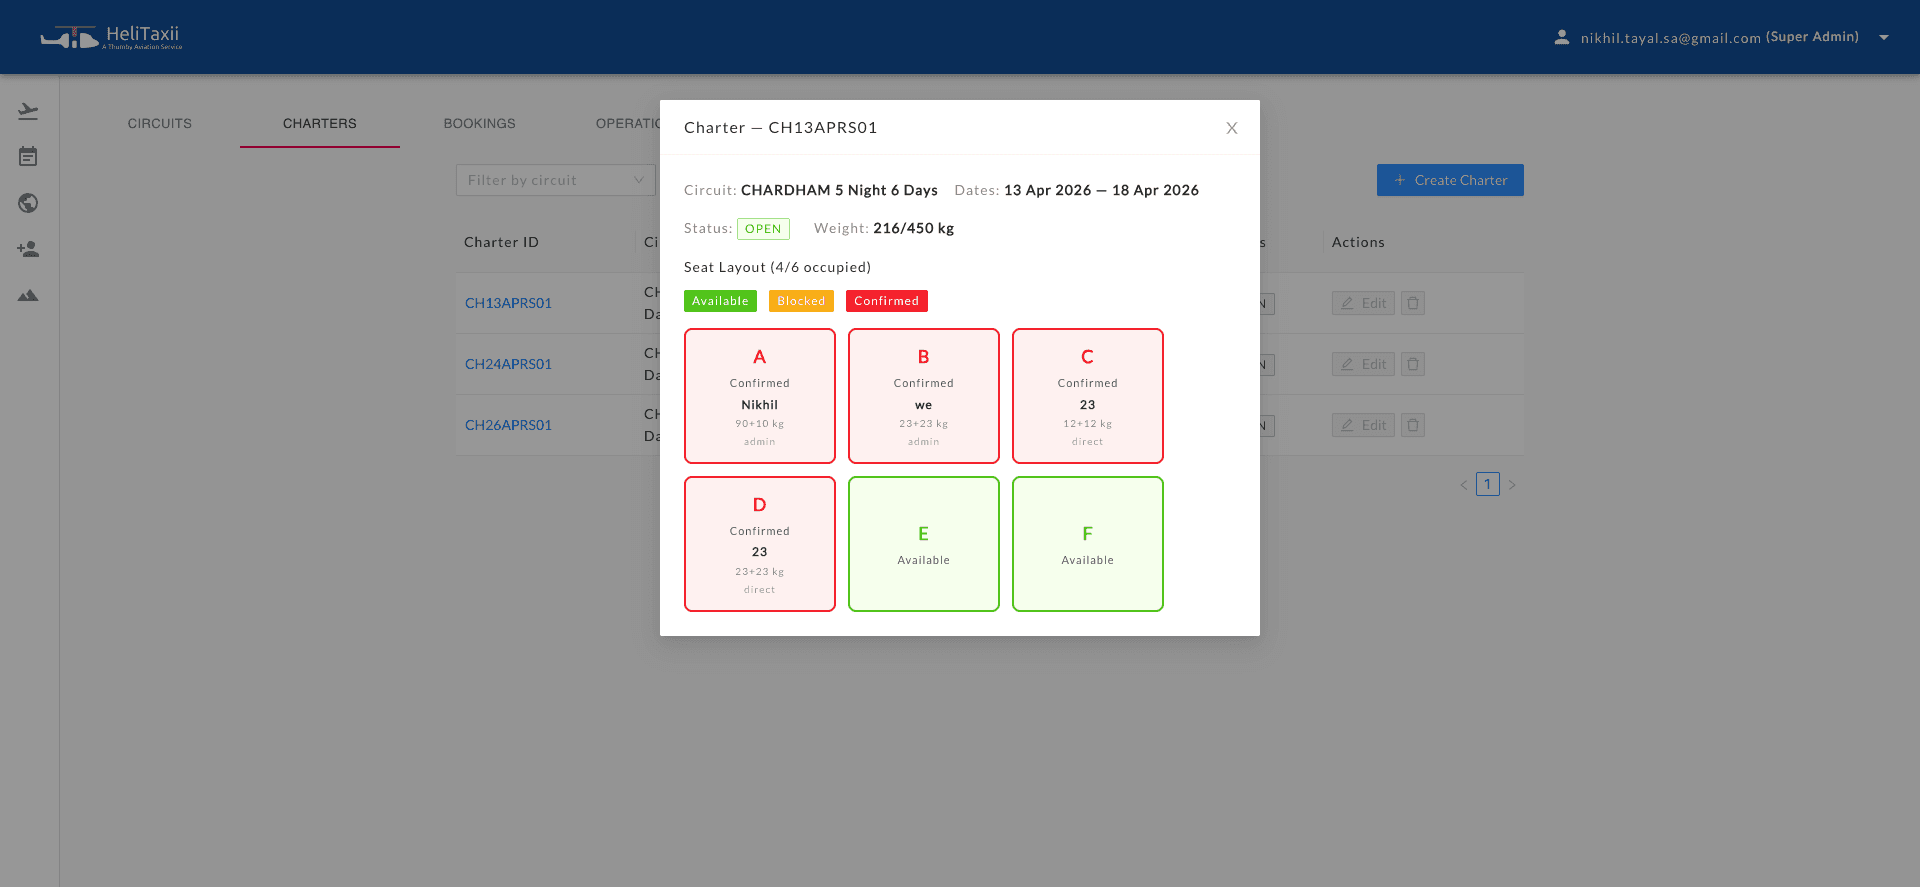Viewport: 1920px width, 887px height.
Task: Click the account email nikhil.tayal.sa@gmail.com
Action: click(1670, 38)
